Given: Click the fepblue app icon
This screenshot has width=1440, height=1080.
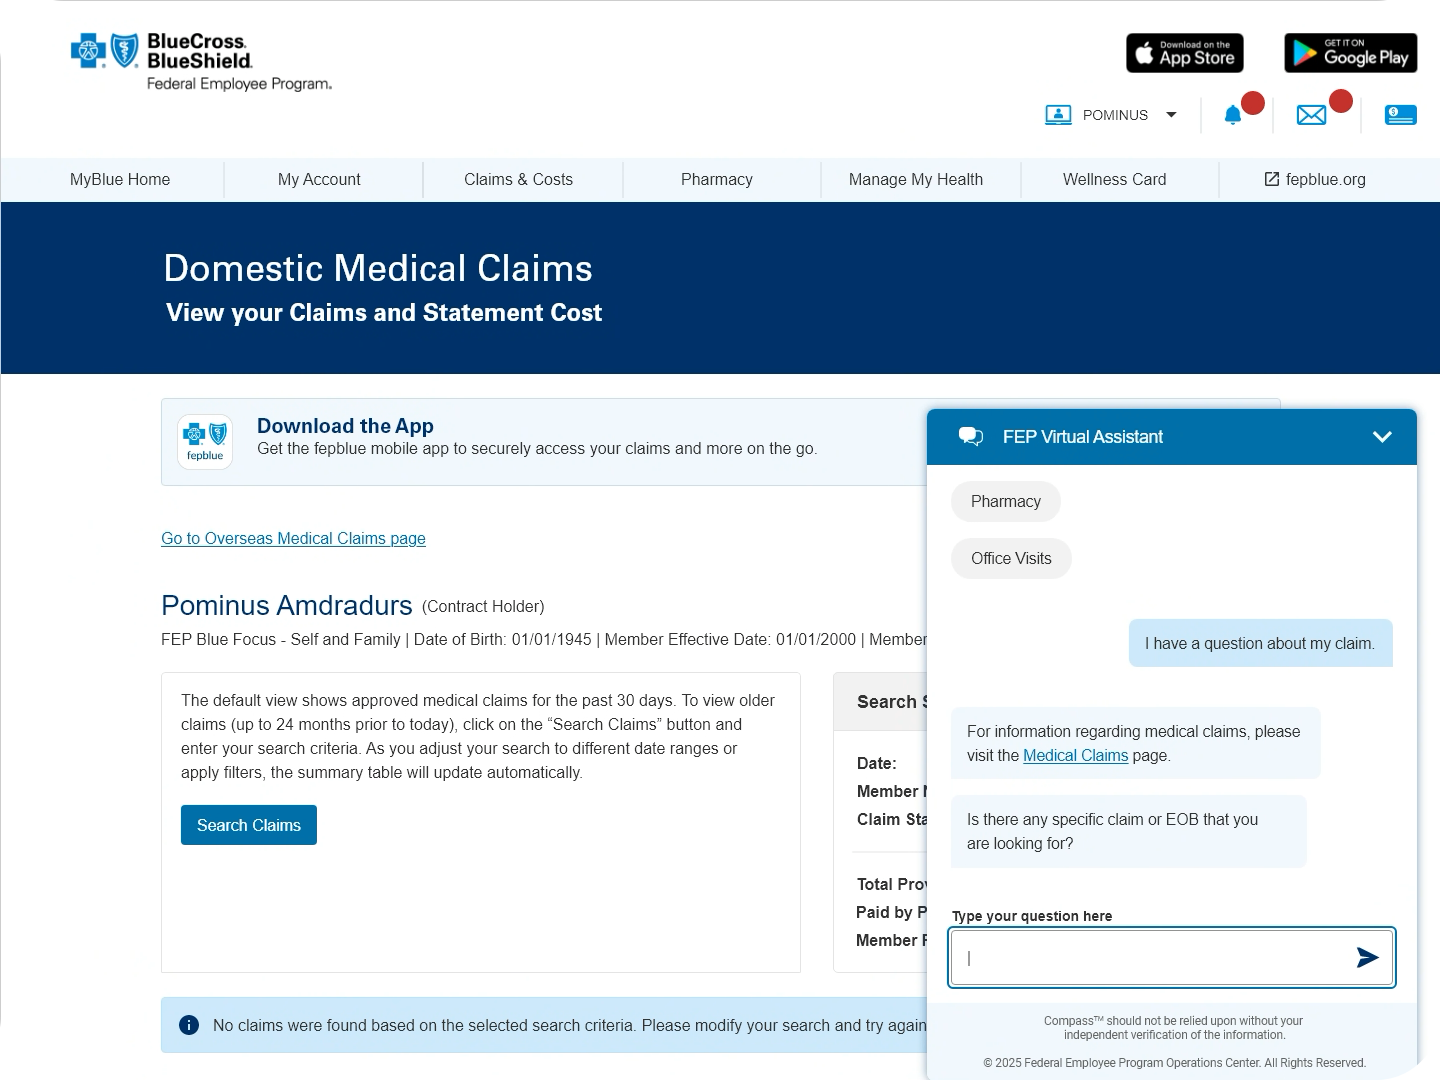Looking at the screenshot, I should click(x=205, y=442).
